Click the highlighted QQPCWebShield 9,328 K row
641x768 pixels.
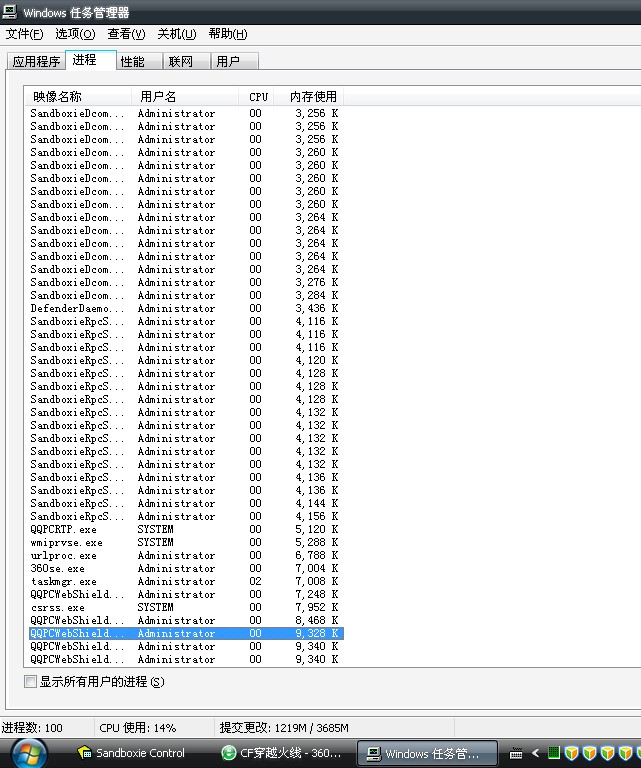pos(186,633)
